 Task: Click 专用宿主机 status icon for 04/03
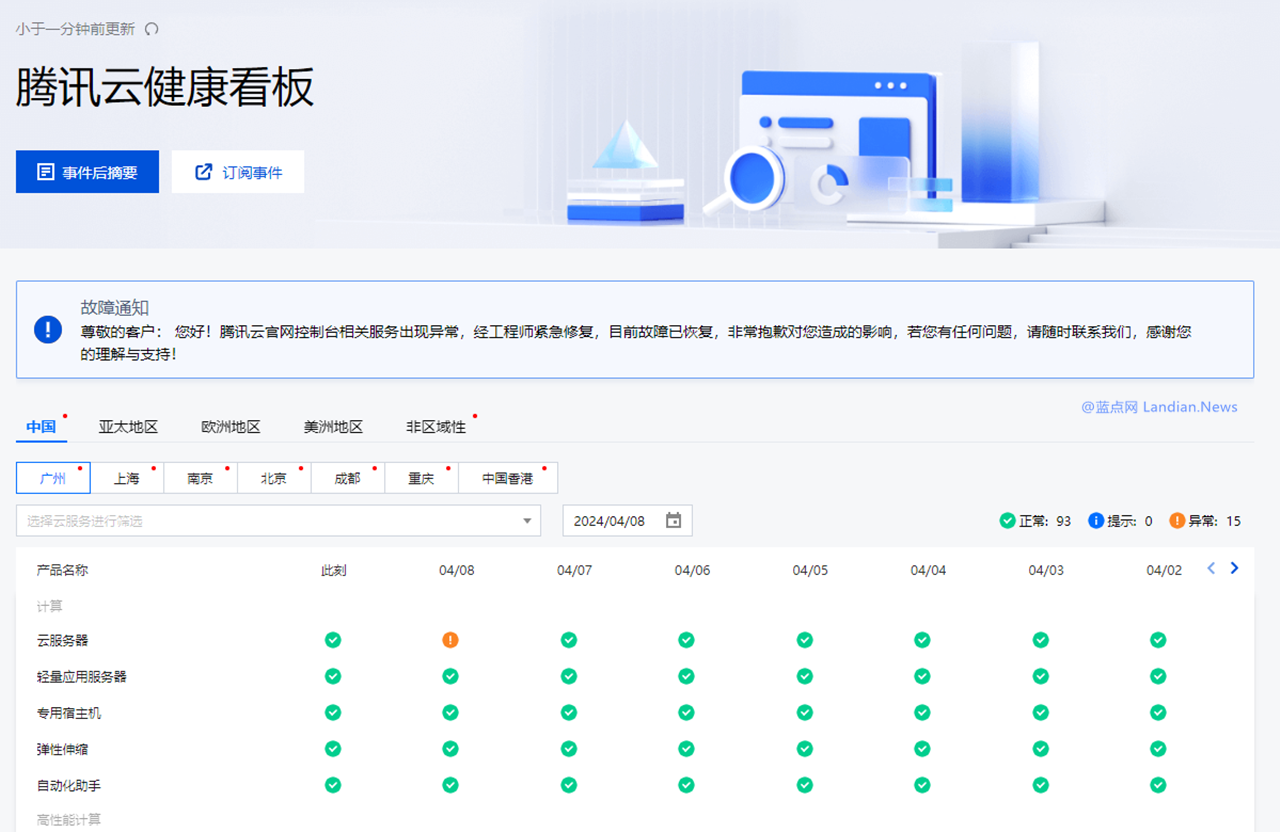pyautogui.click(x=1040, y=713)
